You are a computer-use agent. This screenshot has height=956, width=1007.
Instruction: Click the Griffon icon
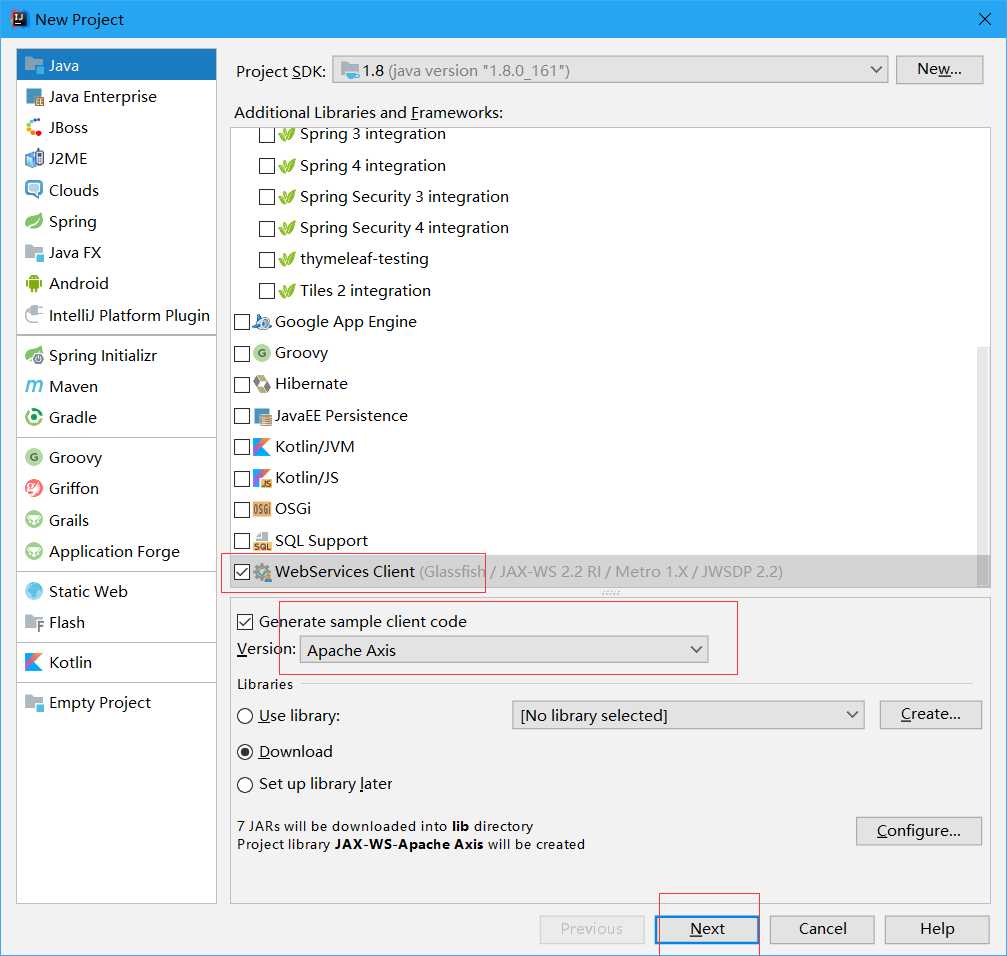pos(34,489)
